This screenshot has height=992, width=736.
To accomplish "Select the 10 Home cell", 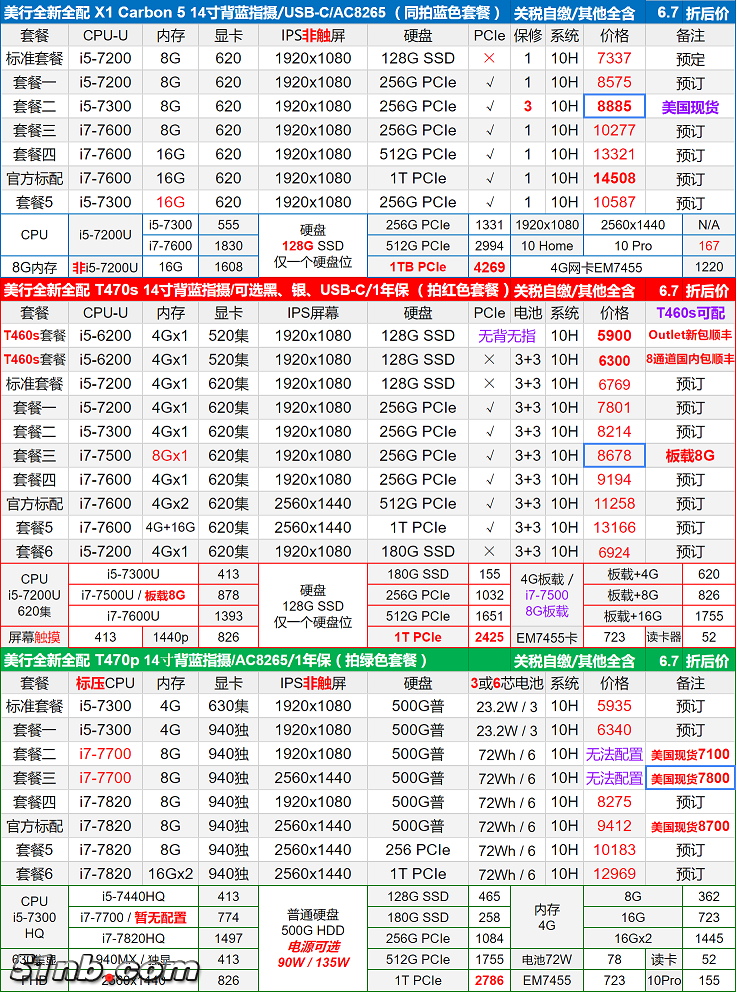I will point(547,245).
